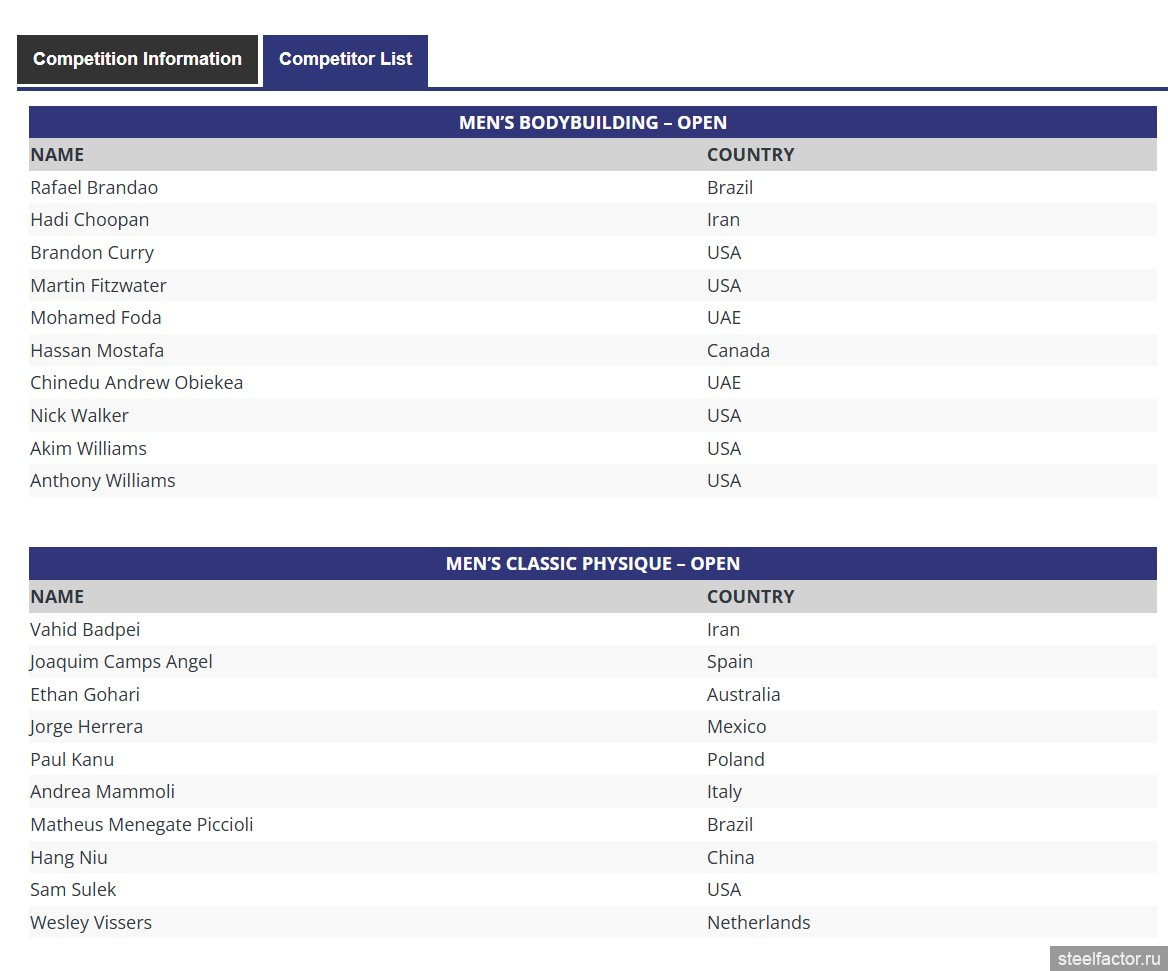The width and height of the screenshot is (1168, 971).
Task: Click Rafael Brandao in the competitor list
Action: (x=94, y=187)
